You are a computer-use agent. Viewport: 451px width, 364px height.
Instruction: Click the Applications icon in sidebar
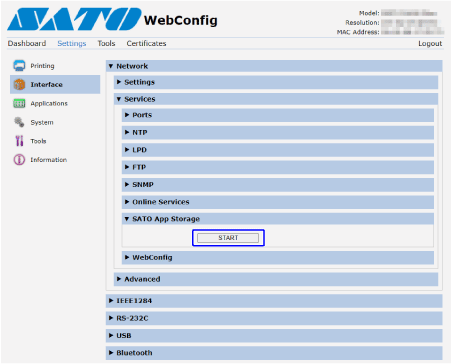tap(19, 103)
